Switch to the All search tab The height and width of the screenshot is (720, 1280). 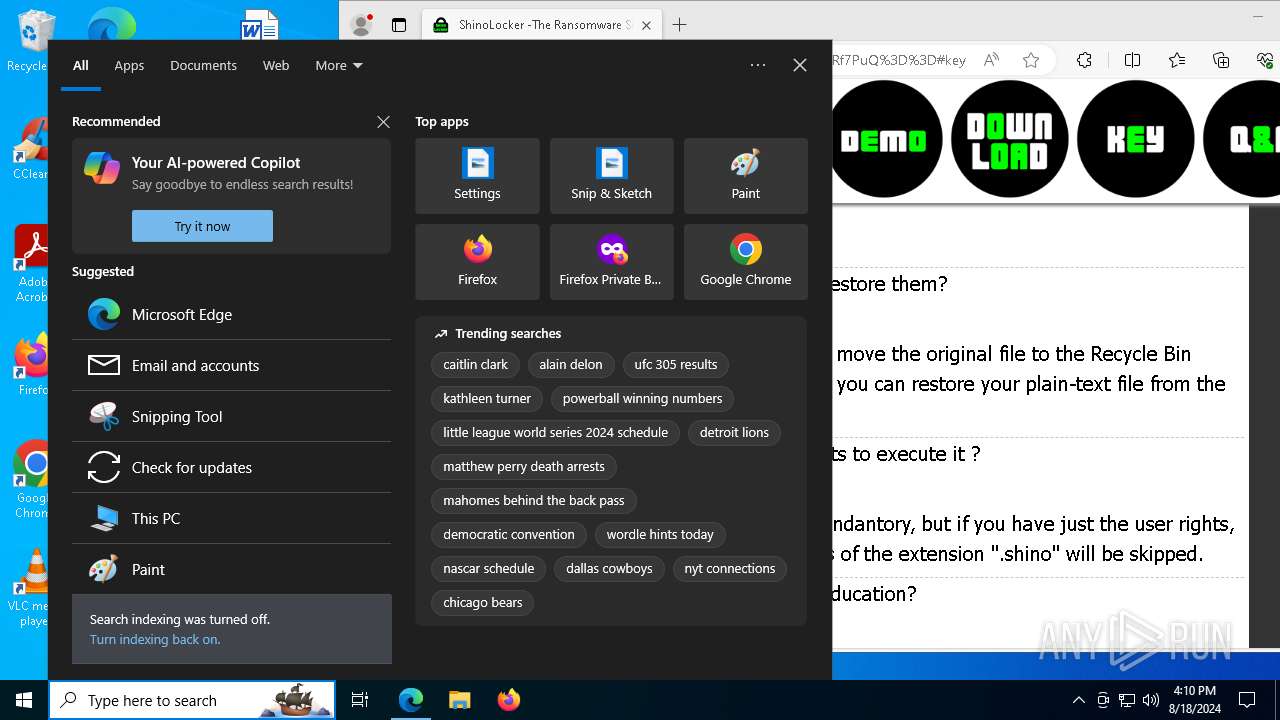click(x=81, y=65)
